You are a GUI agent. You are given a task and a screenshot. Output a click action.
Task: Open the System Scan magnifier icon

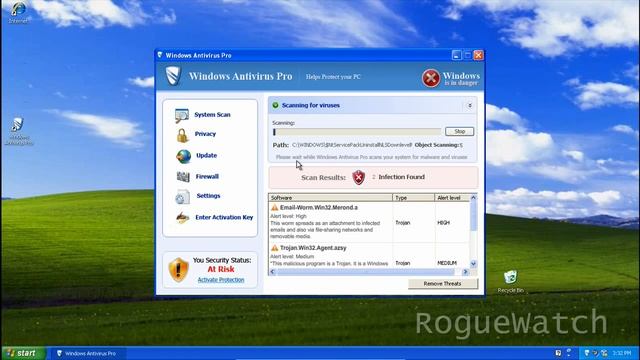[x=182, y=115]
